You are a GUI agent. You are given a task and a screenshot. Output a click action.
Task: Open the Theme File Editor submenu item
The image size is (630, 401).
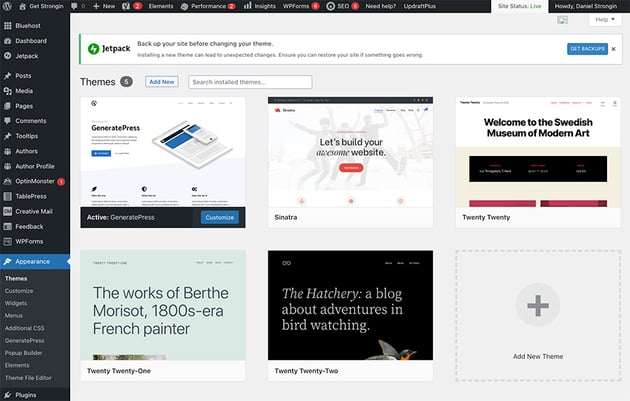[x=28, y=378]
